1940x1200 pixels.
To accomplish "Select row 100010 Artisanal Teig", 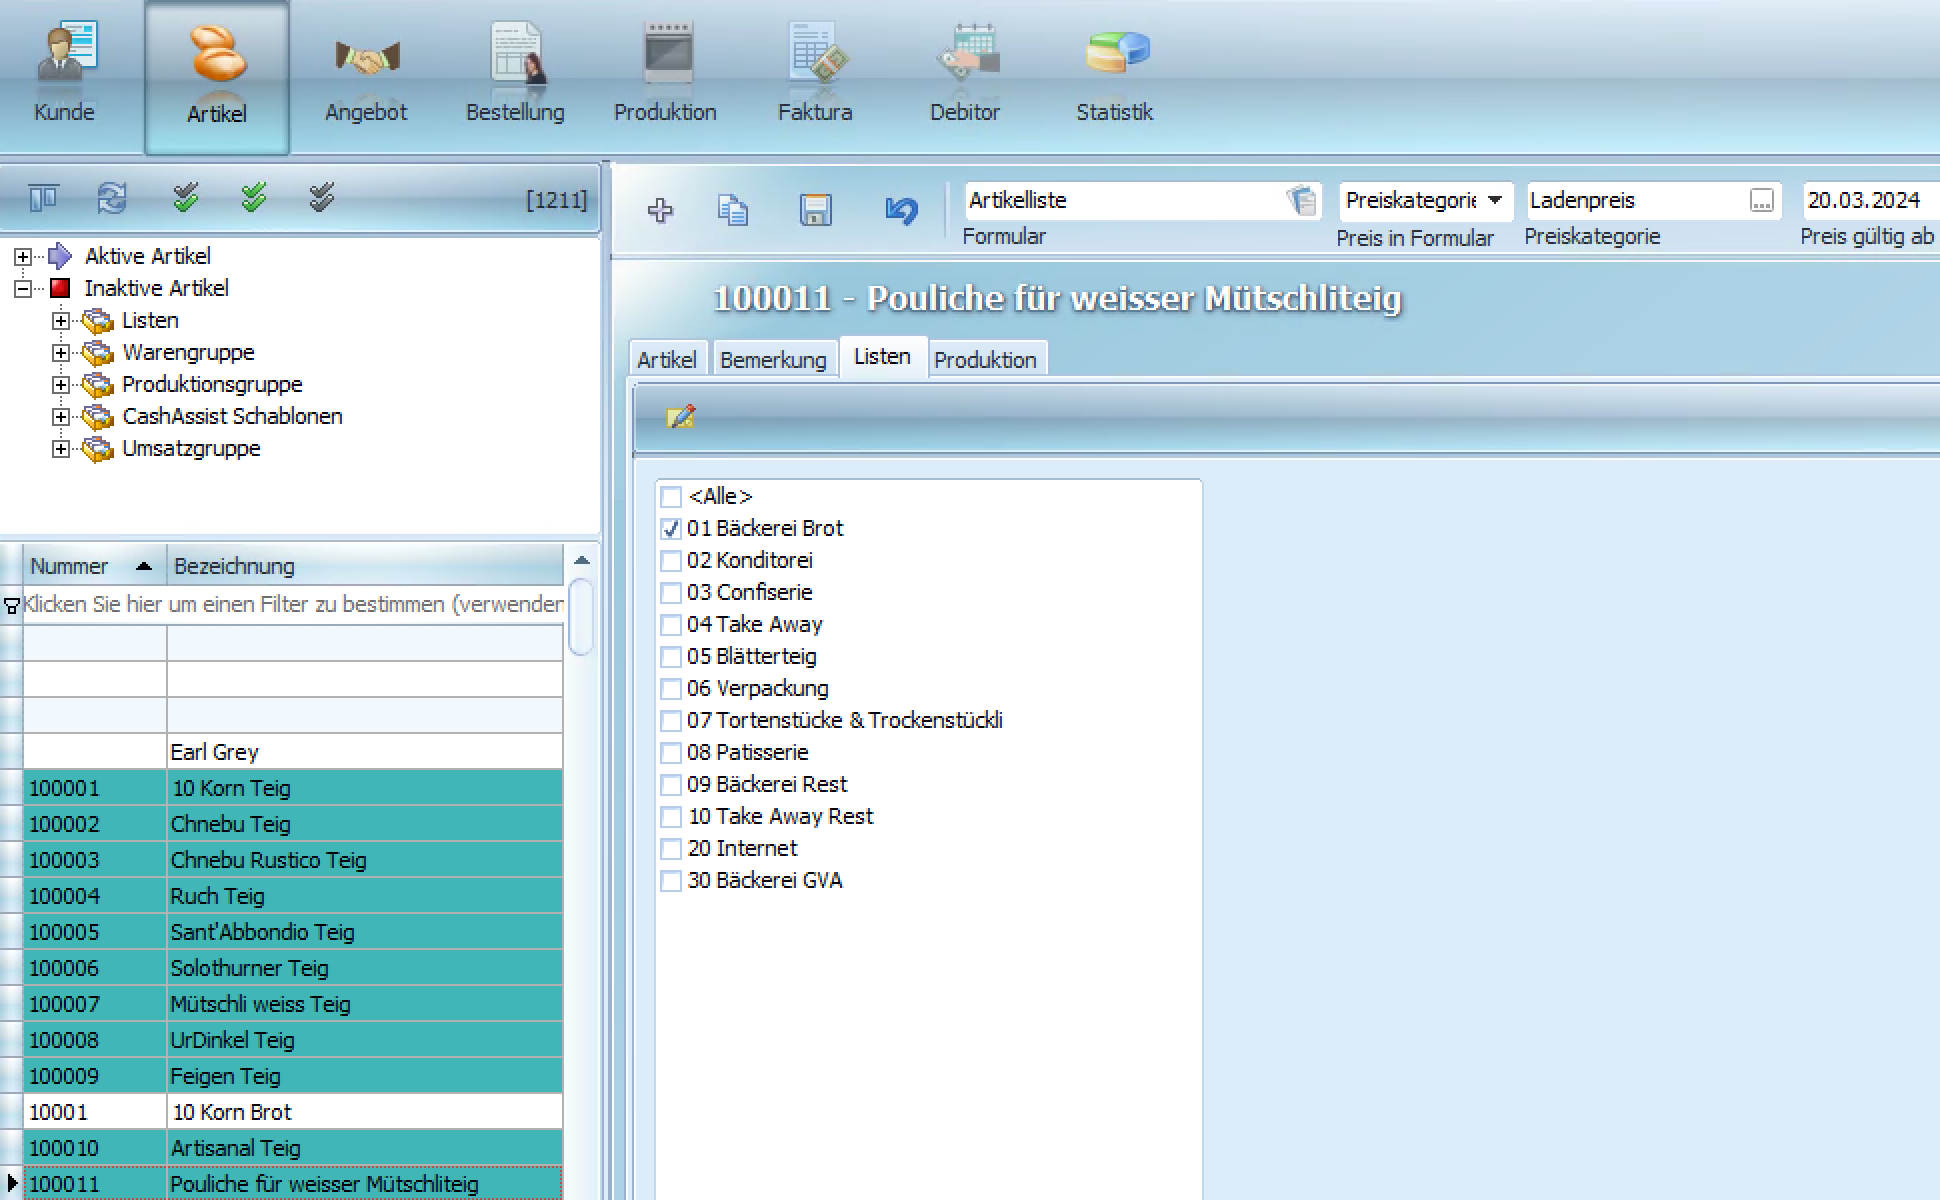I will tap(293, 1148).
